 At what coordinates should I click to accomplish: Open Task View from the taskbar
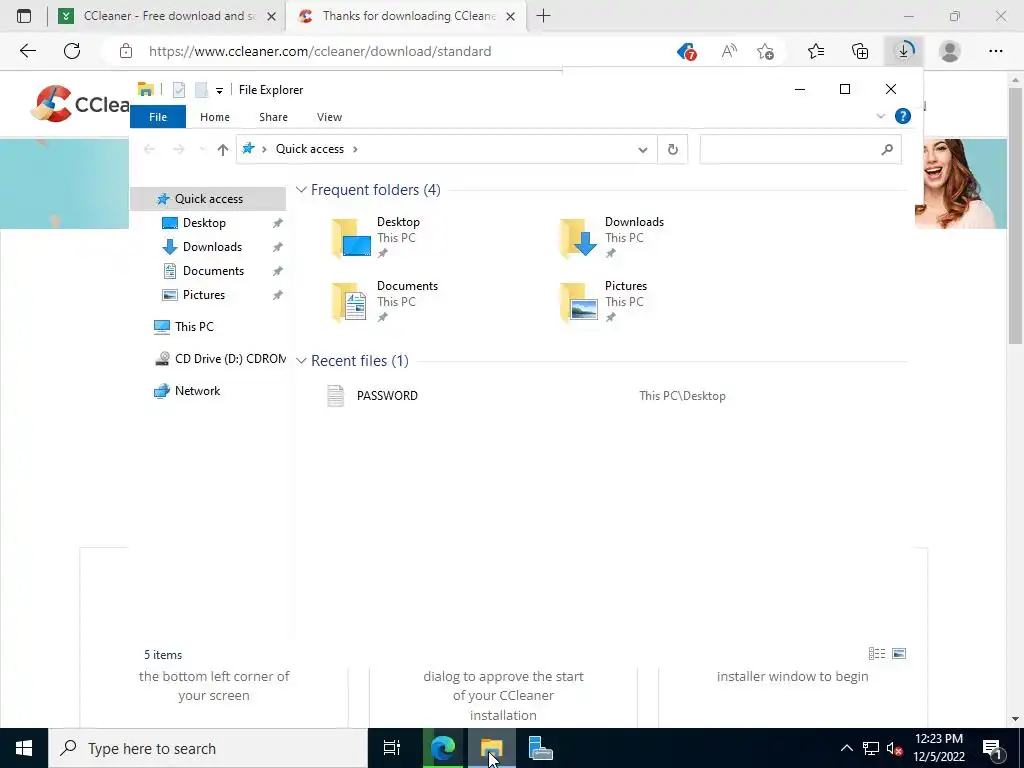(x=392, y=748)
